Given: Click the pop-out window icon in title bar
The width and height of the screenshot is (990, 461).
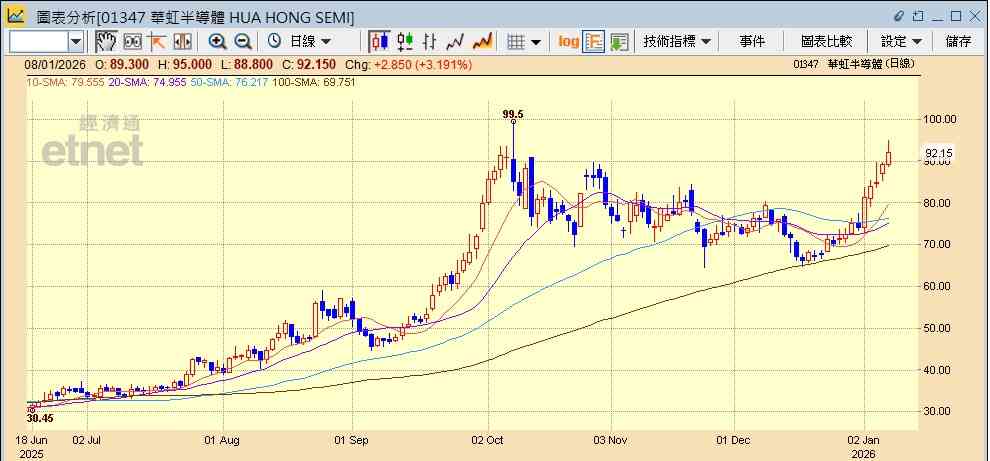Looking at the screenshot, I should 917,16.
